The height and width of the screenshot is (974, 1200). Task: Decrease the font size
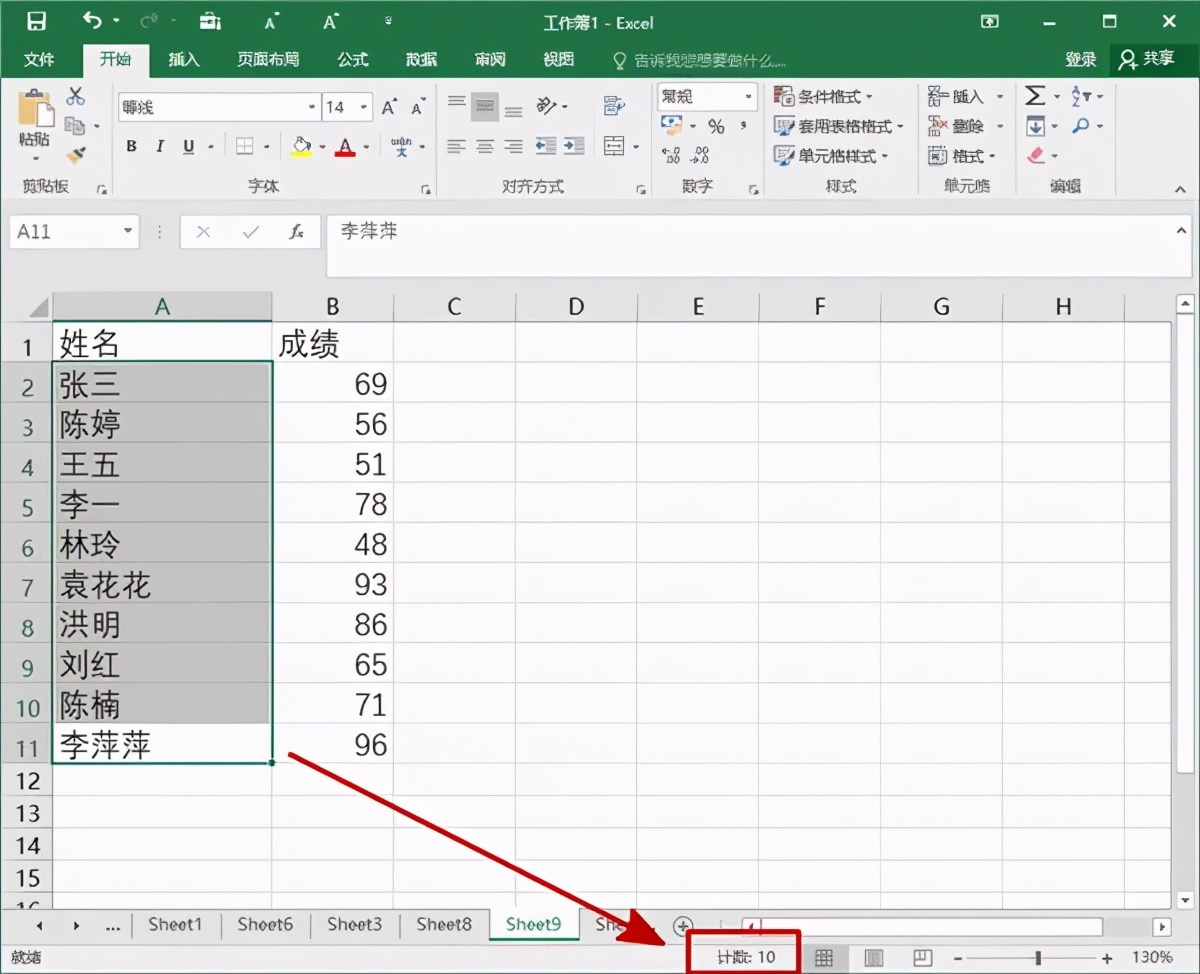click(x=417, y=107)
